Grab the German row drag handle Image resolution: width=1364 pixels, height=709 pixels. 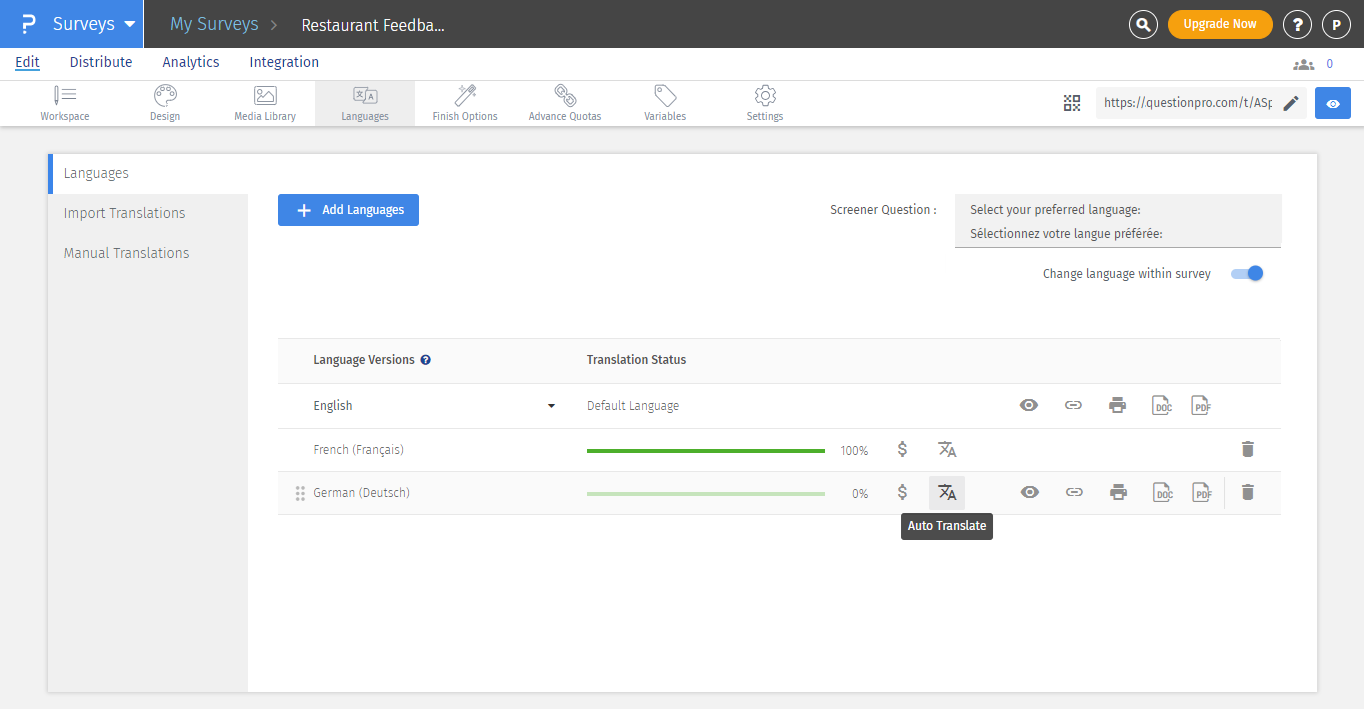pyautogui.click(x=300, y=493)
